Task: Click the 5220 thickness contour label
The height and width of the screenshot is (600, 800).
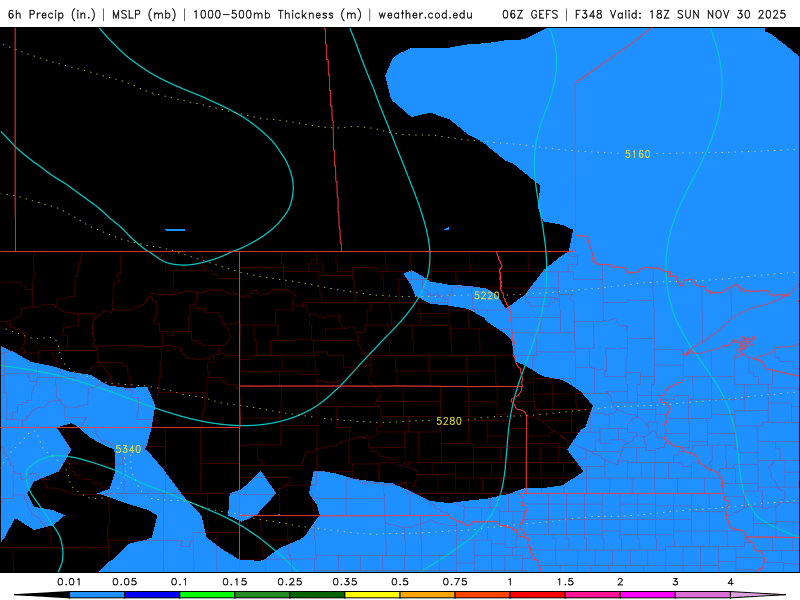Action: (486, 295)
